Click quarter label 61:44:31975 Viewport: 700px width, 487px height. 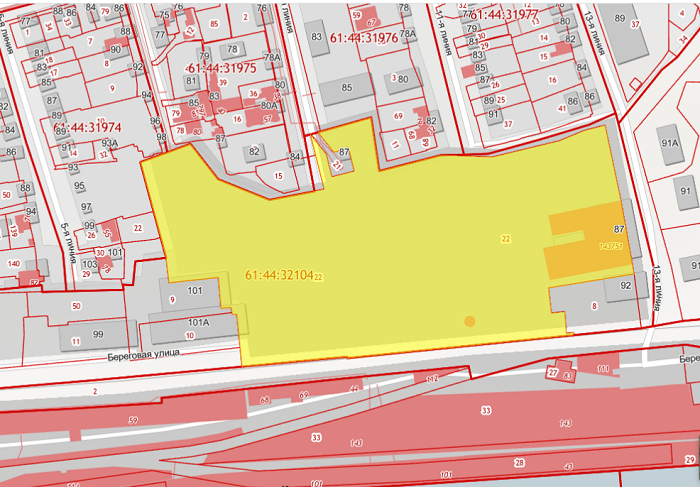[222, 68]
